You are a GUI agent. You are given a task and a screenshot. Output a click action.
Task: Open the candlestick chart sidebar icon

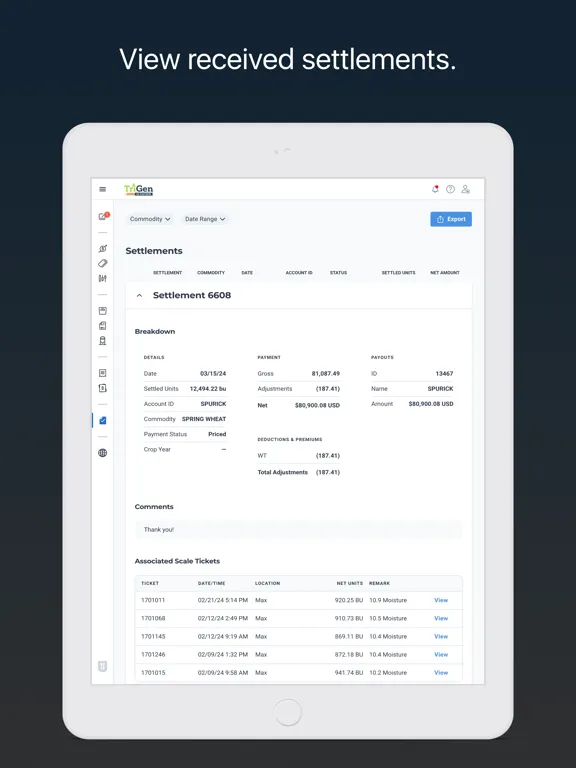102,278
